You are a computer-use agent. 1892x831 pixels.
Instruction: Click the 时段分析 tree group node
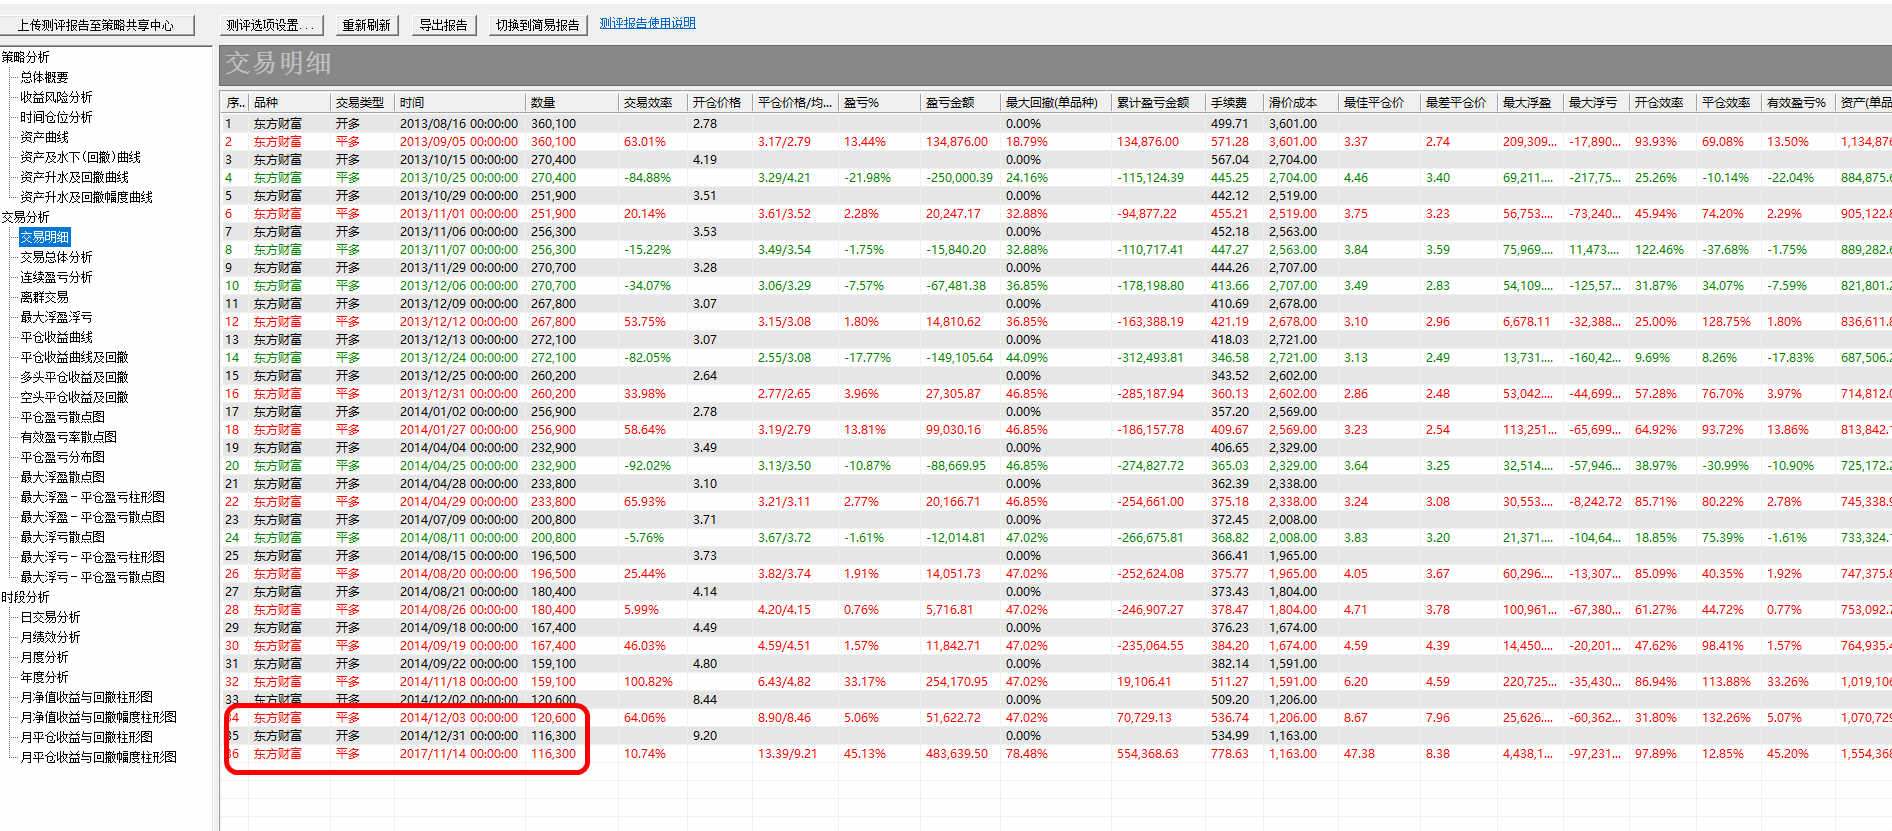point(26,597)
